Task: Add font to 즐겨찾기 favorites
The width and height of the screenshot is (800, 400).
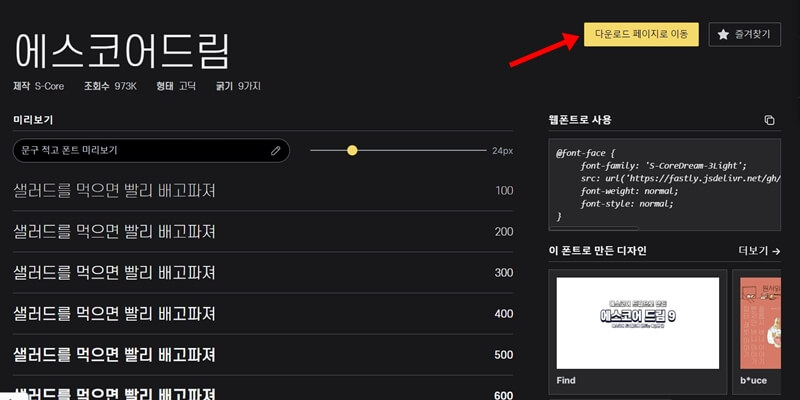Action: [744, 34]
